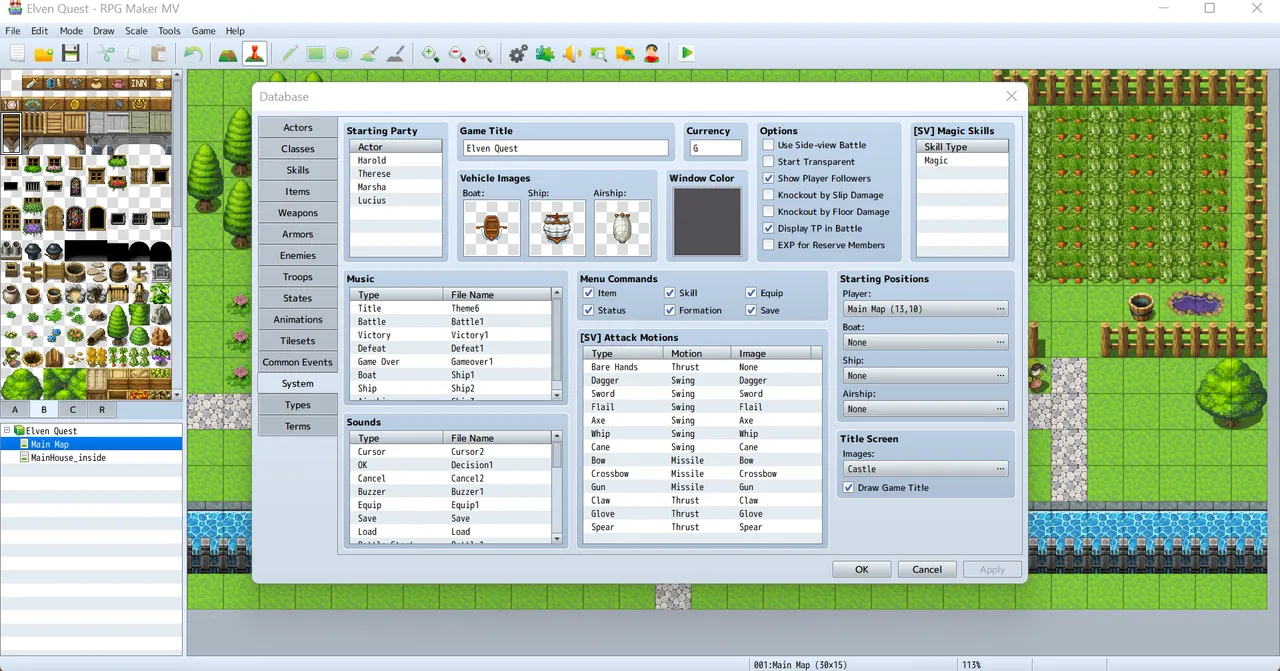Enable EXP for Reserve Members

tap(768, 245)
